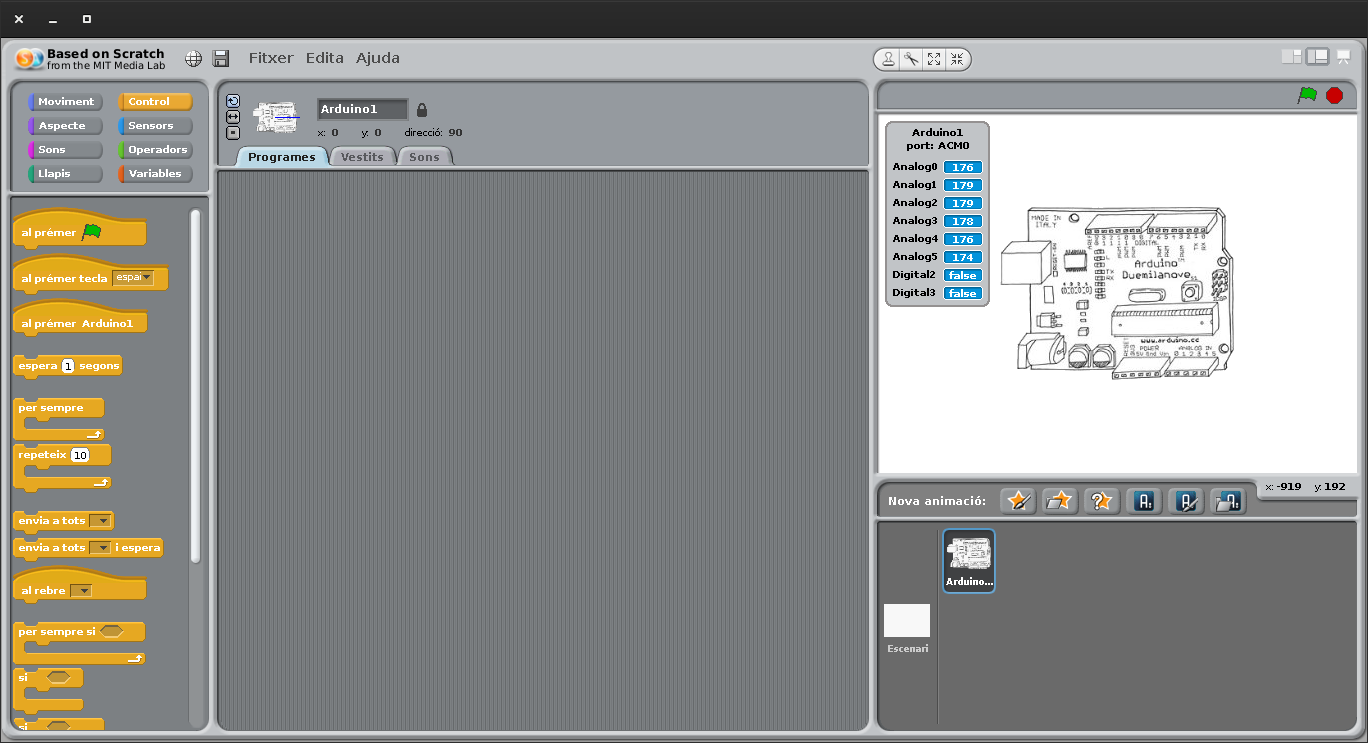The width and height of the screenshot is (1368, 743).
Task: Switch to full stage layout
Action: coord(1318,57)
